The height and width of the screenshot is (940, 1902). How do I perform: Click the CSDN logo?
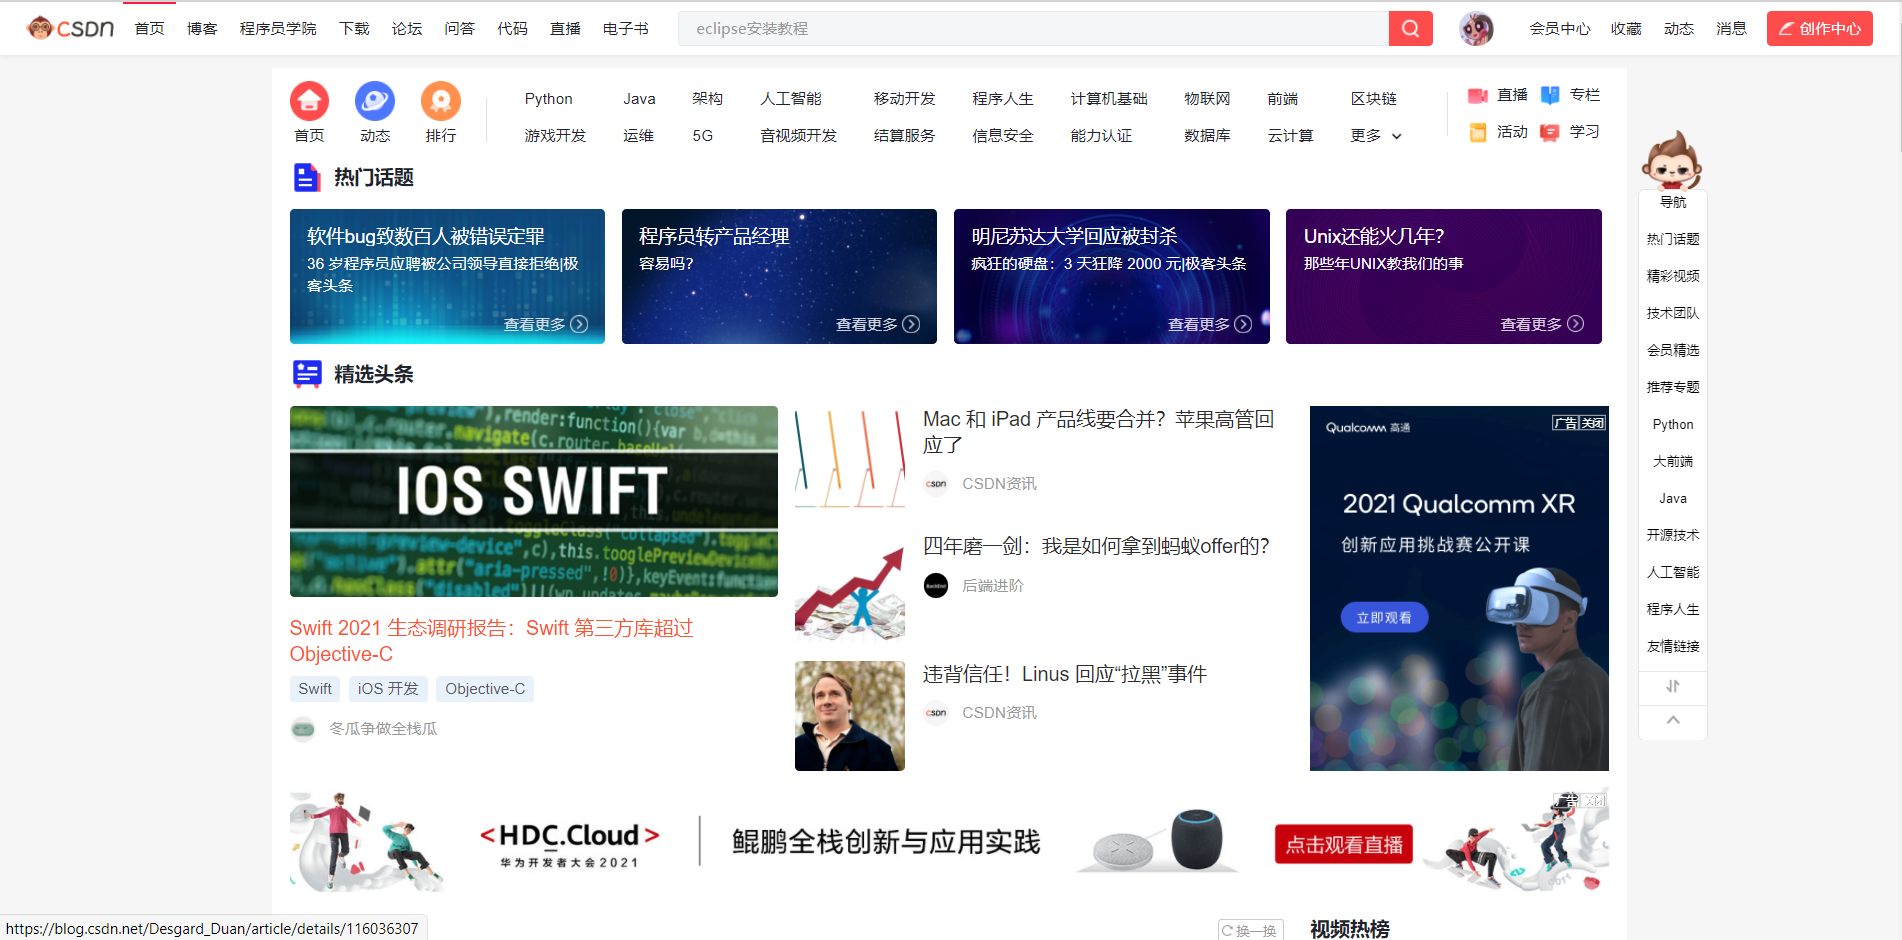[70, 28]
